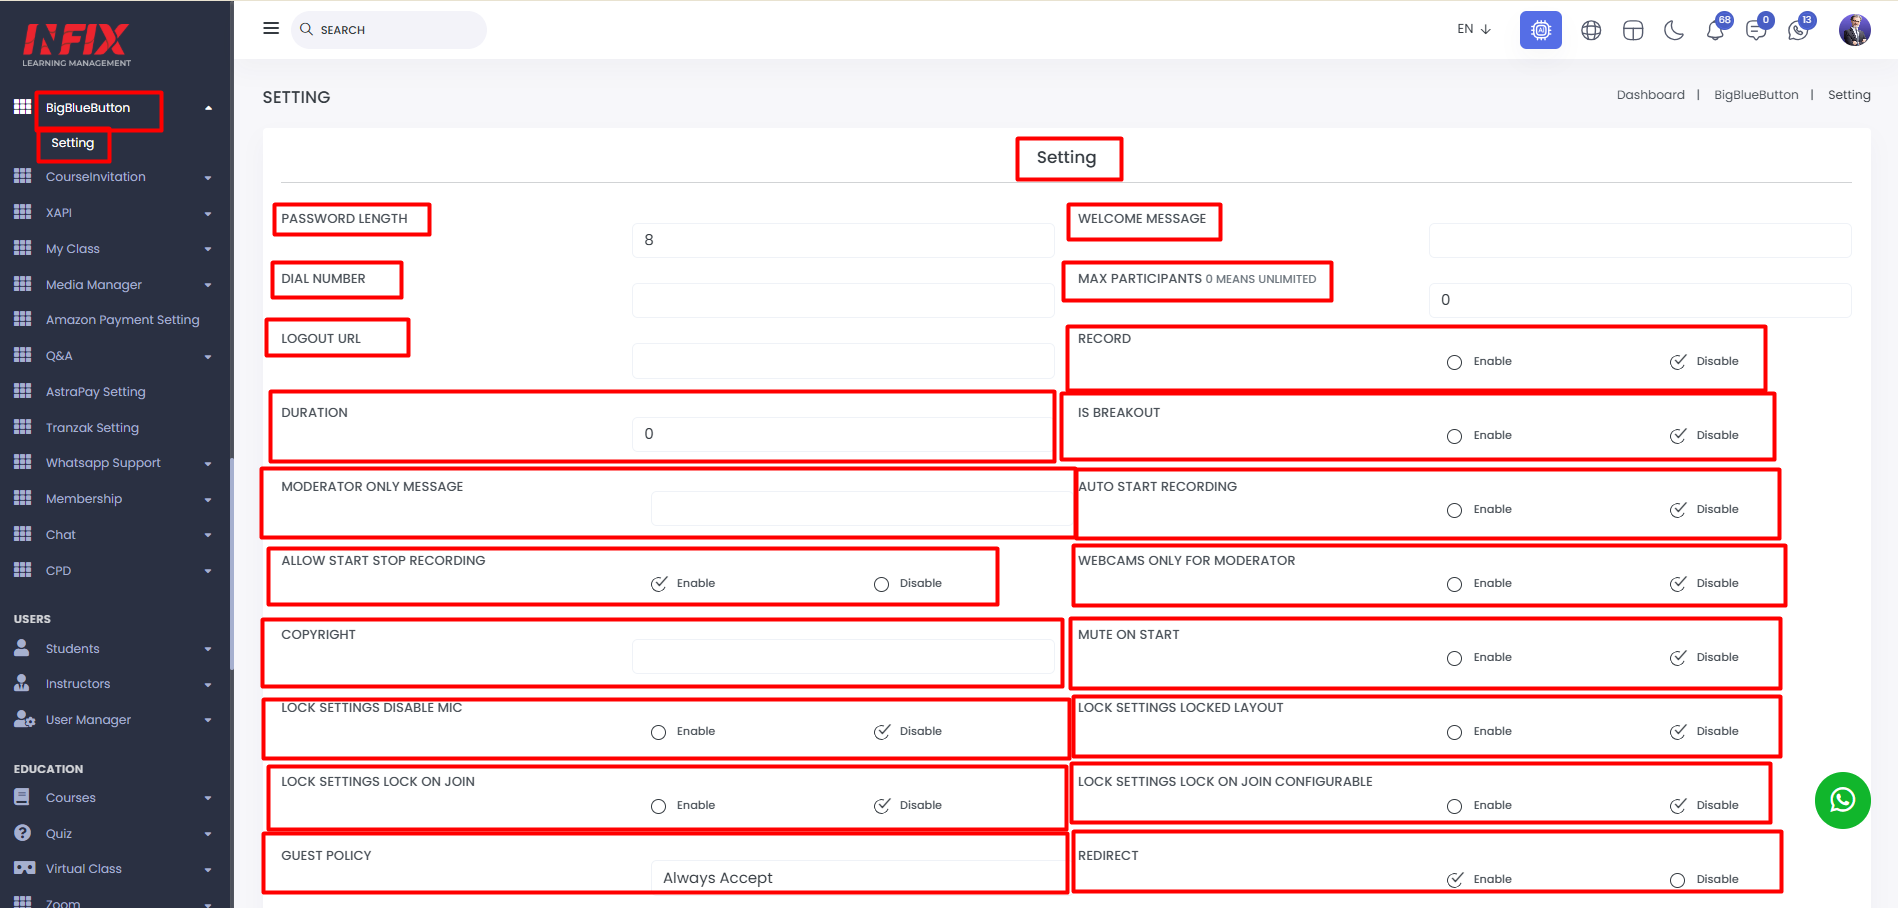Click the Media Manager grid icon
Viewport: 1898px width, 908px height.
pyautogui.click(x=22, y=284)
